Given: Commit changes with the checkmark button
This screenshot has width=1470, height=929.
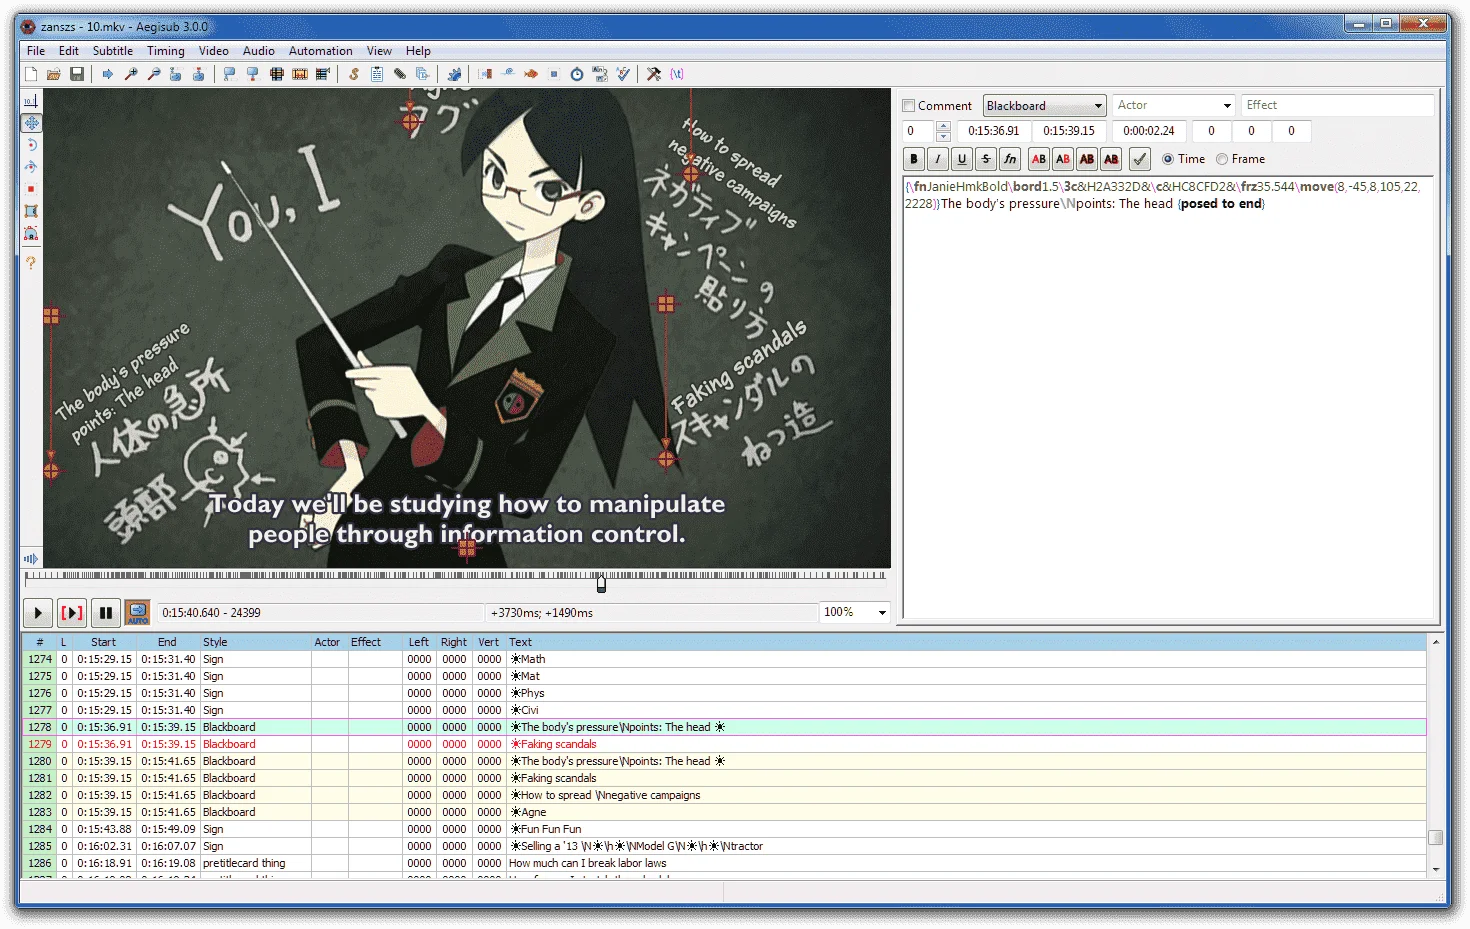Looking at the screenshot, I should click(x=1139, y=159).
